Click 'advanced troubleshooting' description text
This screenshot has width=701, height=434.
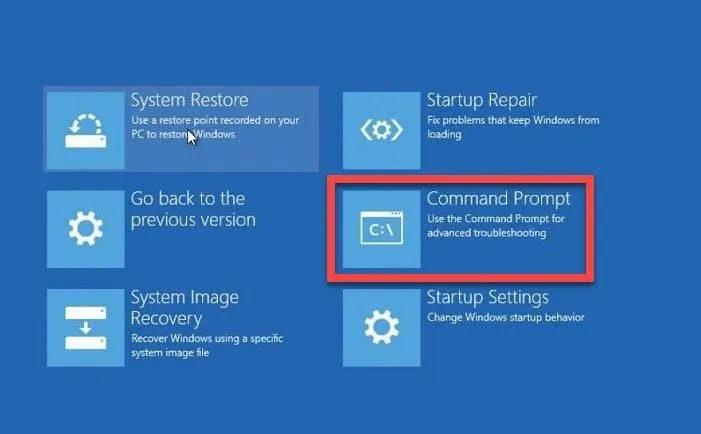(486, 233)
